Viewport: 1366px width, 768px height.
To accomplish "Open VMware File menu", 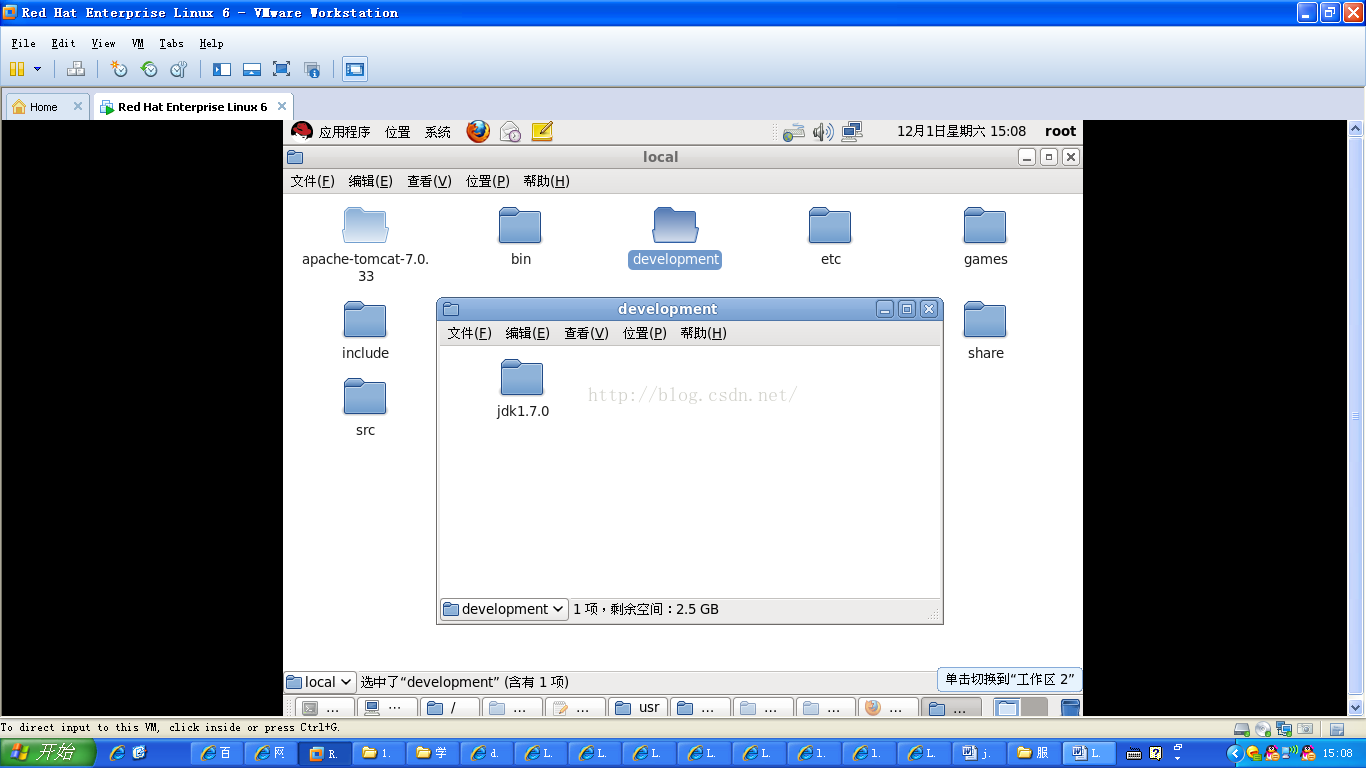I will [23, 43].
